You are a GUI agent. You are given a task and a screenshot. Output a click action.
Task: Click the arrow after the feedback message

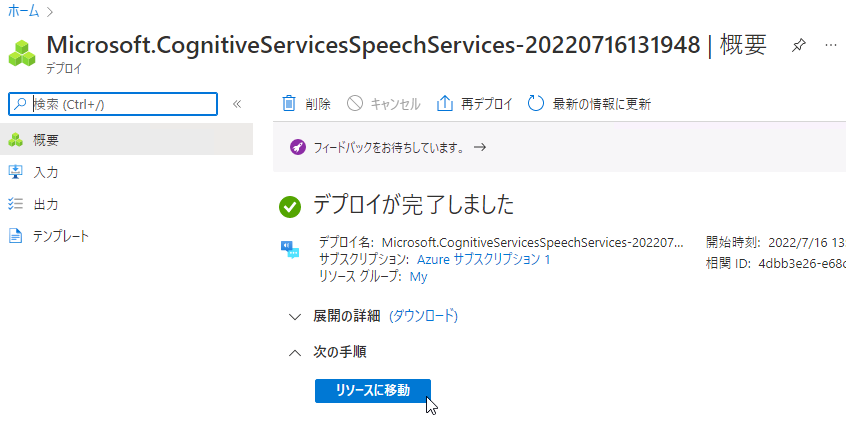480,147
